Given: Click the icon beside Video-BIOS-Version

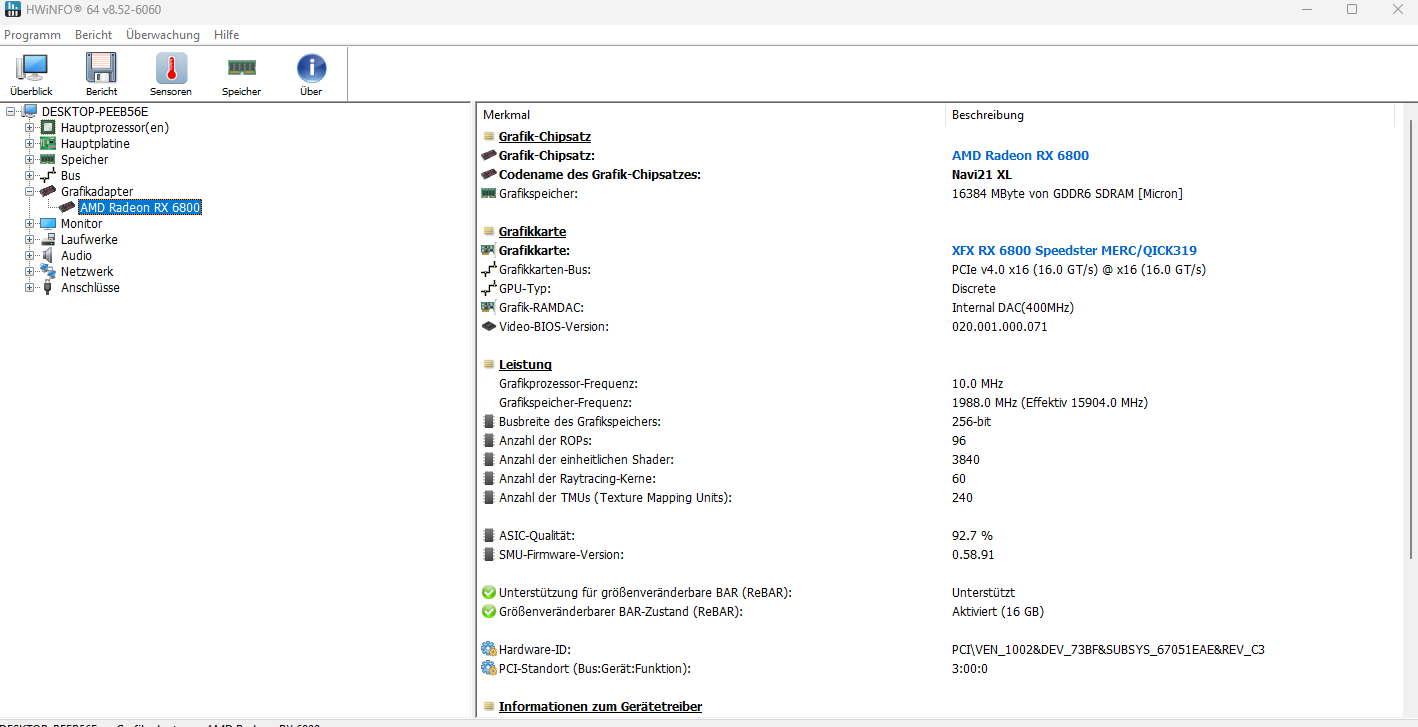Looking at the screenshot, I should [x=489, y=326].
